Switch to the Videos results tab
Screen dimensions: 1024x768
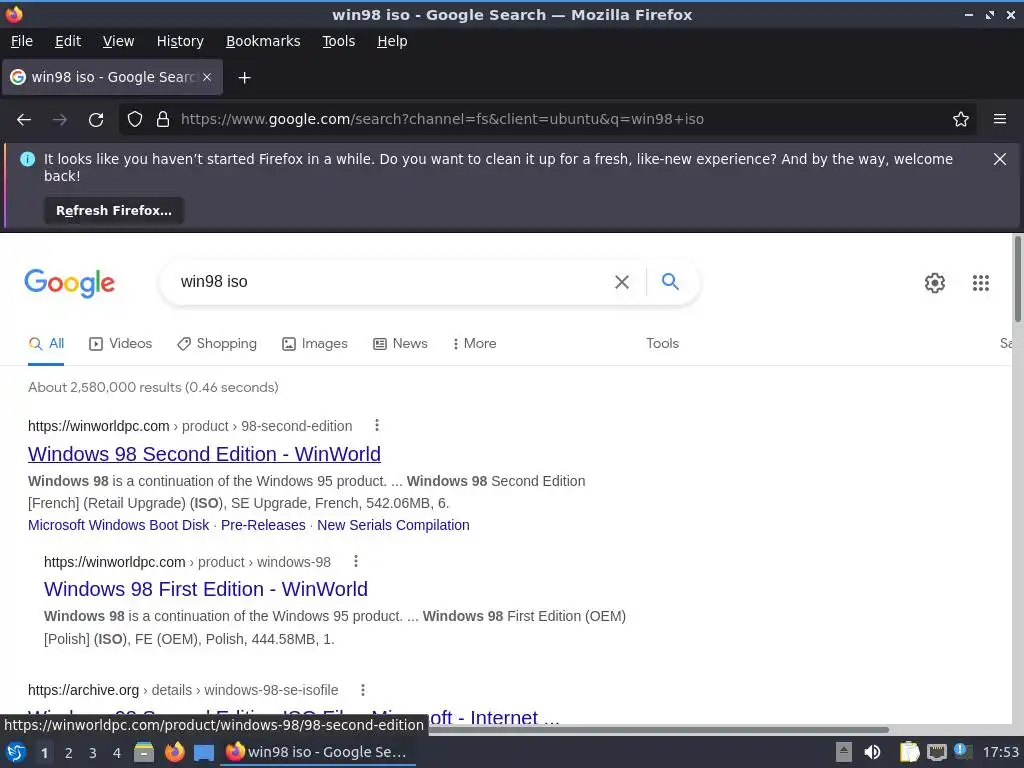coord(121,344)
